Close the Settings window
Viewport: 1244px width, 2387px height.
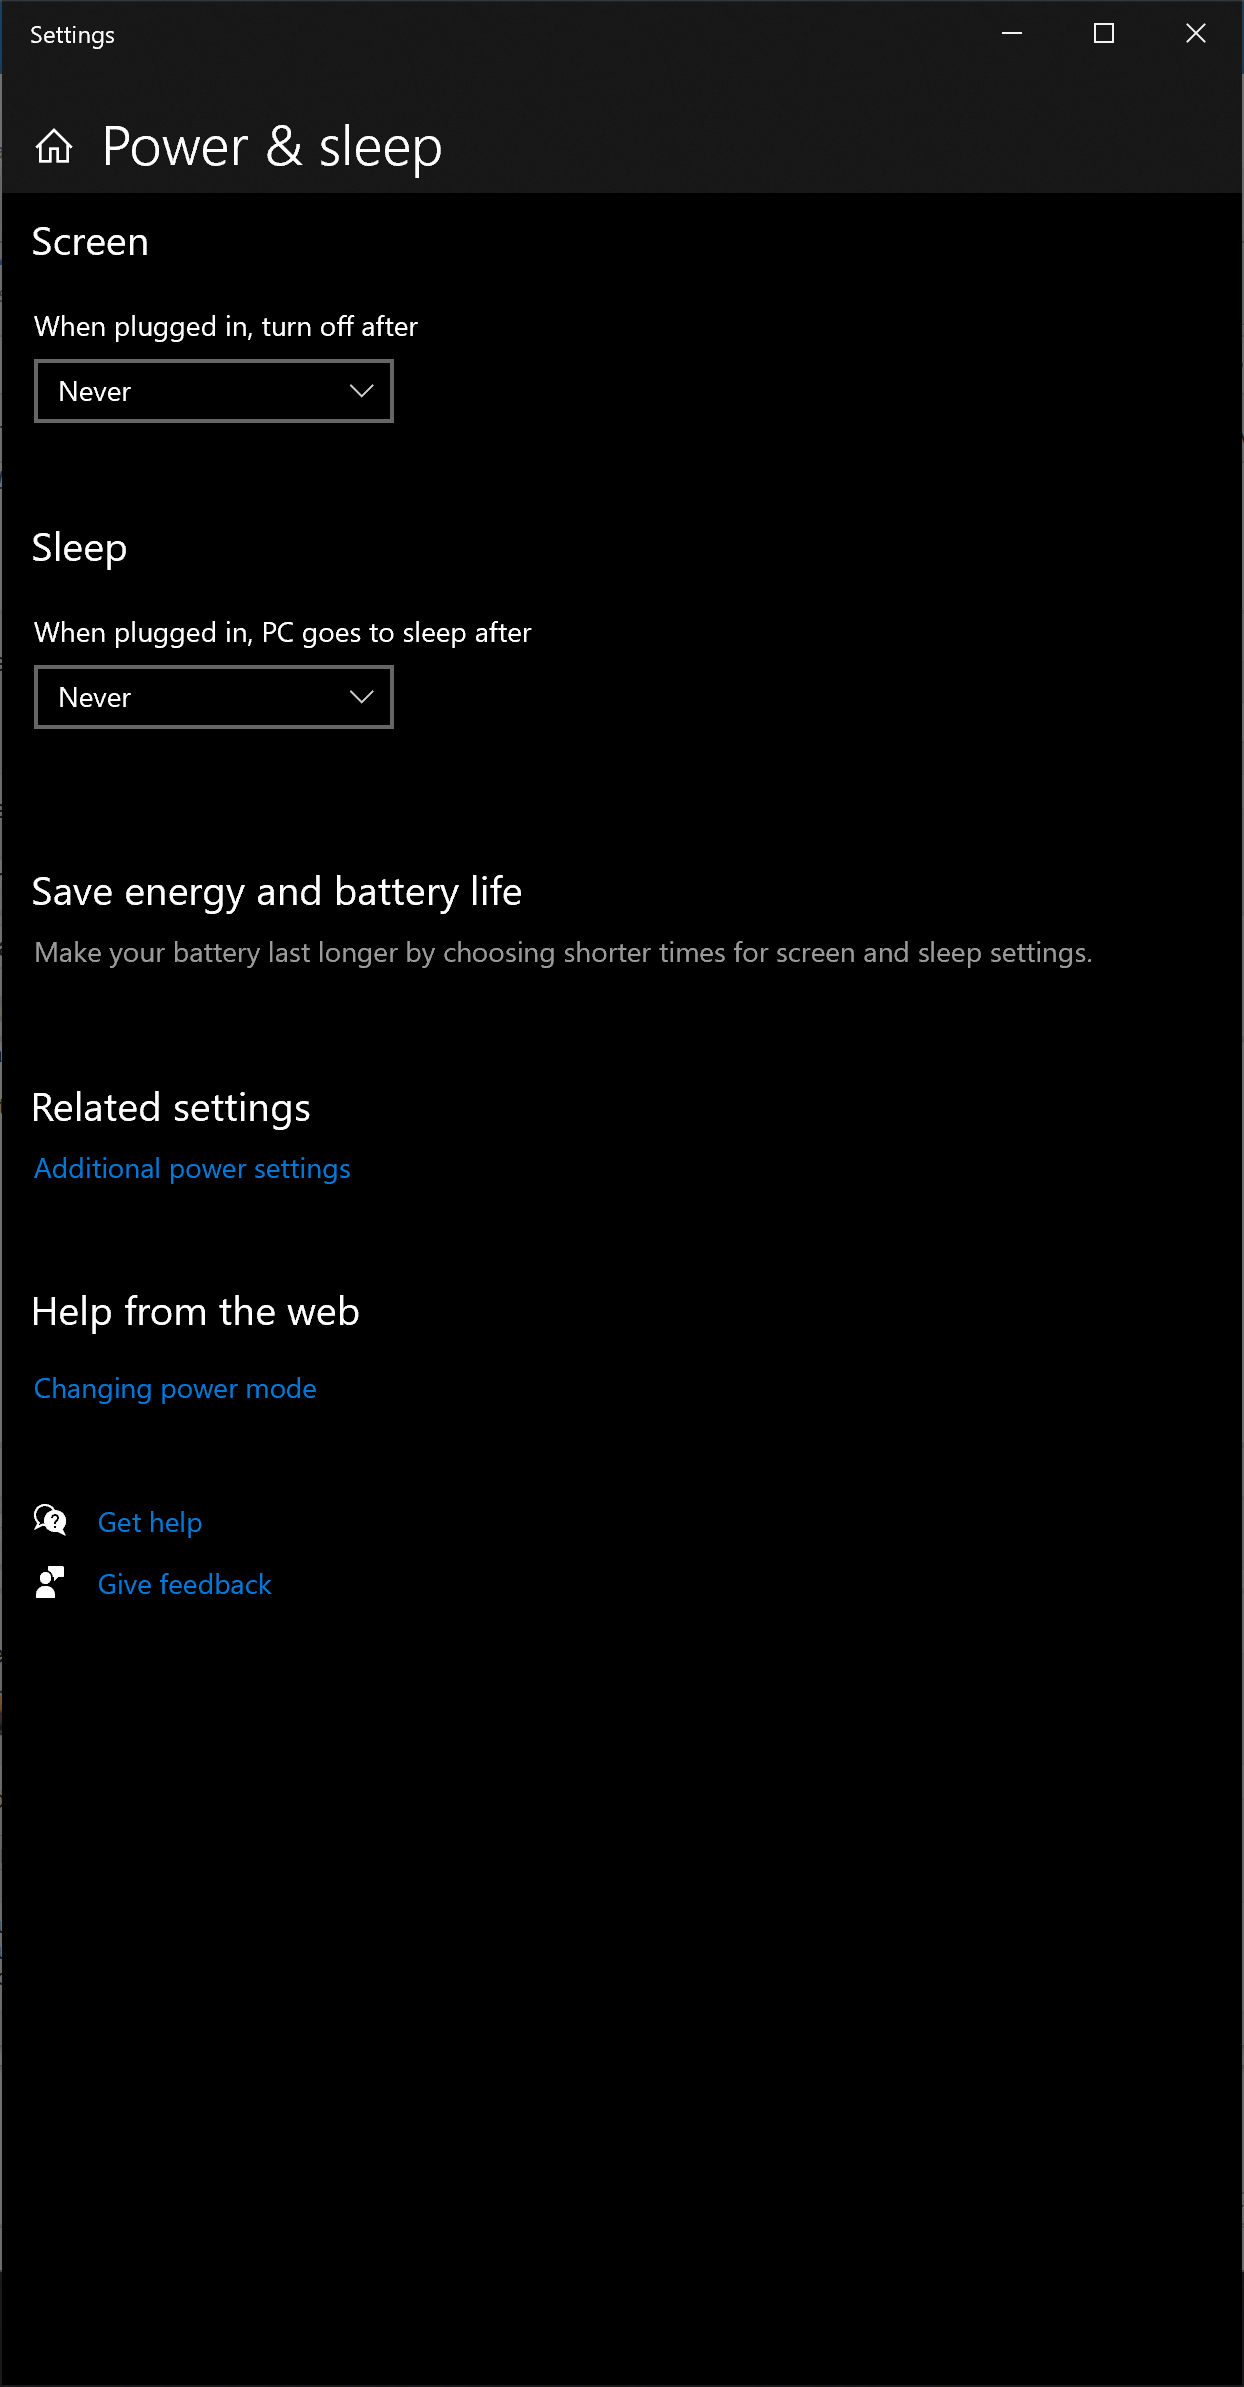tap(1196, 34)
